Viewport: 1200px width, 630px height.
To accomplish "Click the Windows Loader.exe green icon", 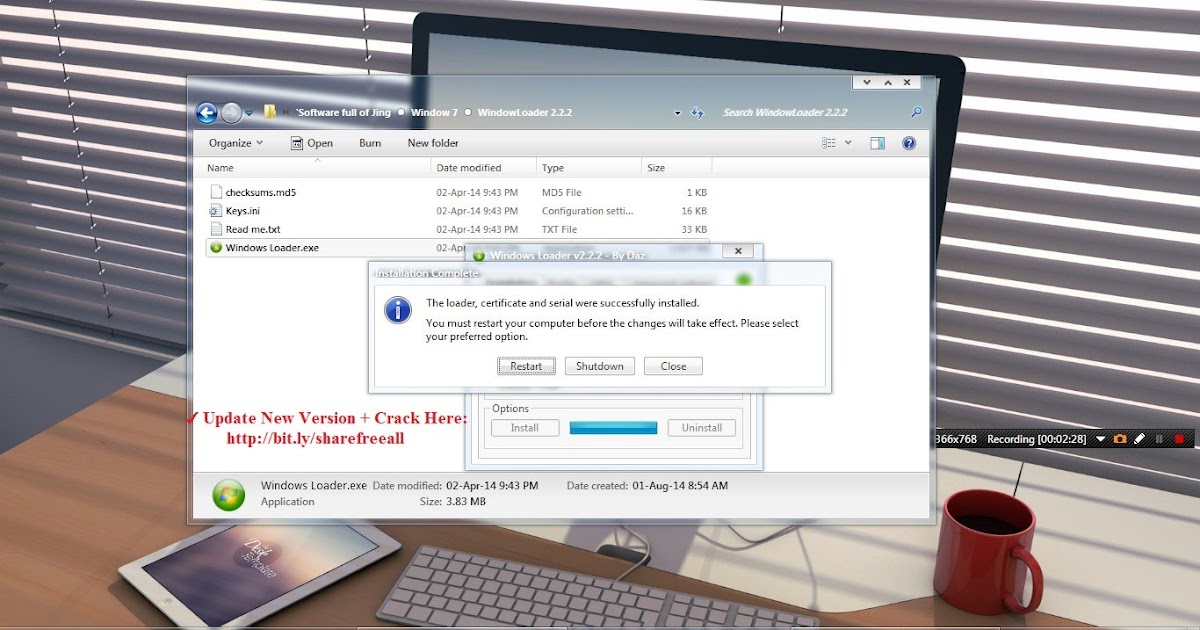I will [216, 247].
